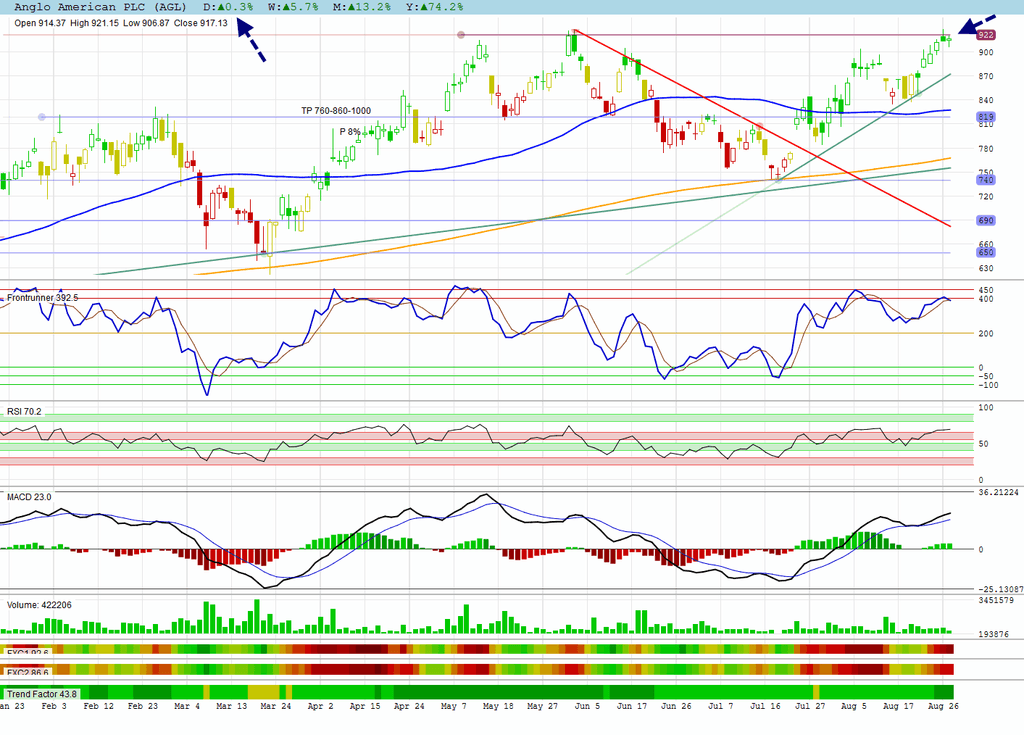Click the Low 906.87 readout

coord(146,23)
